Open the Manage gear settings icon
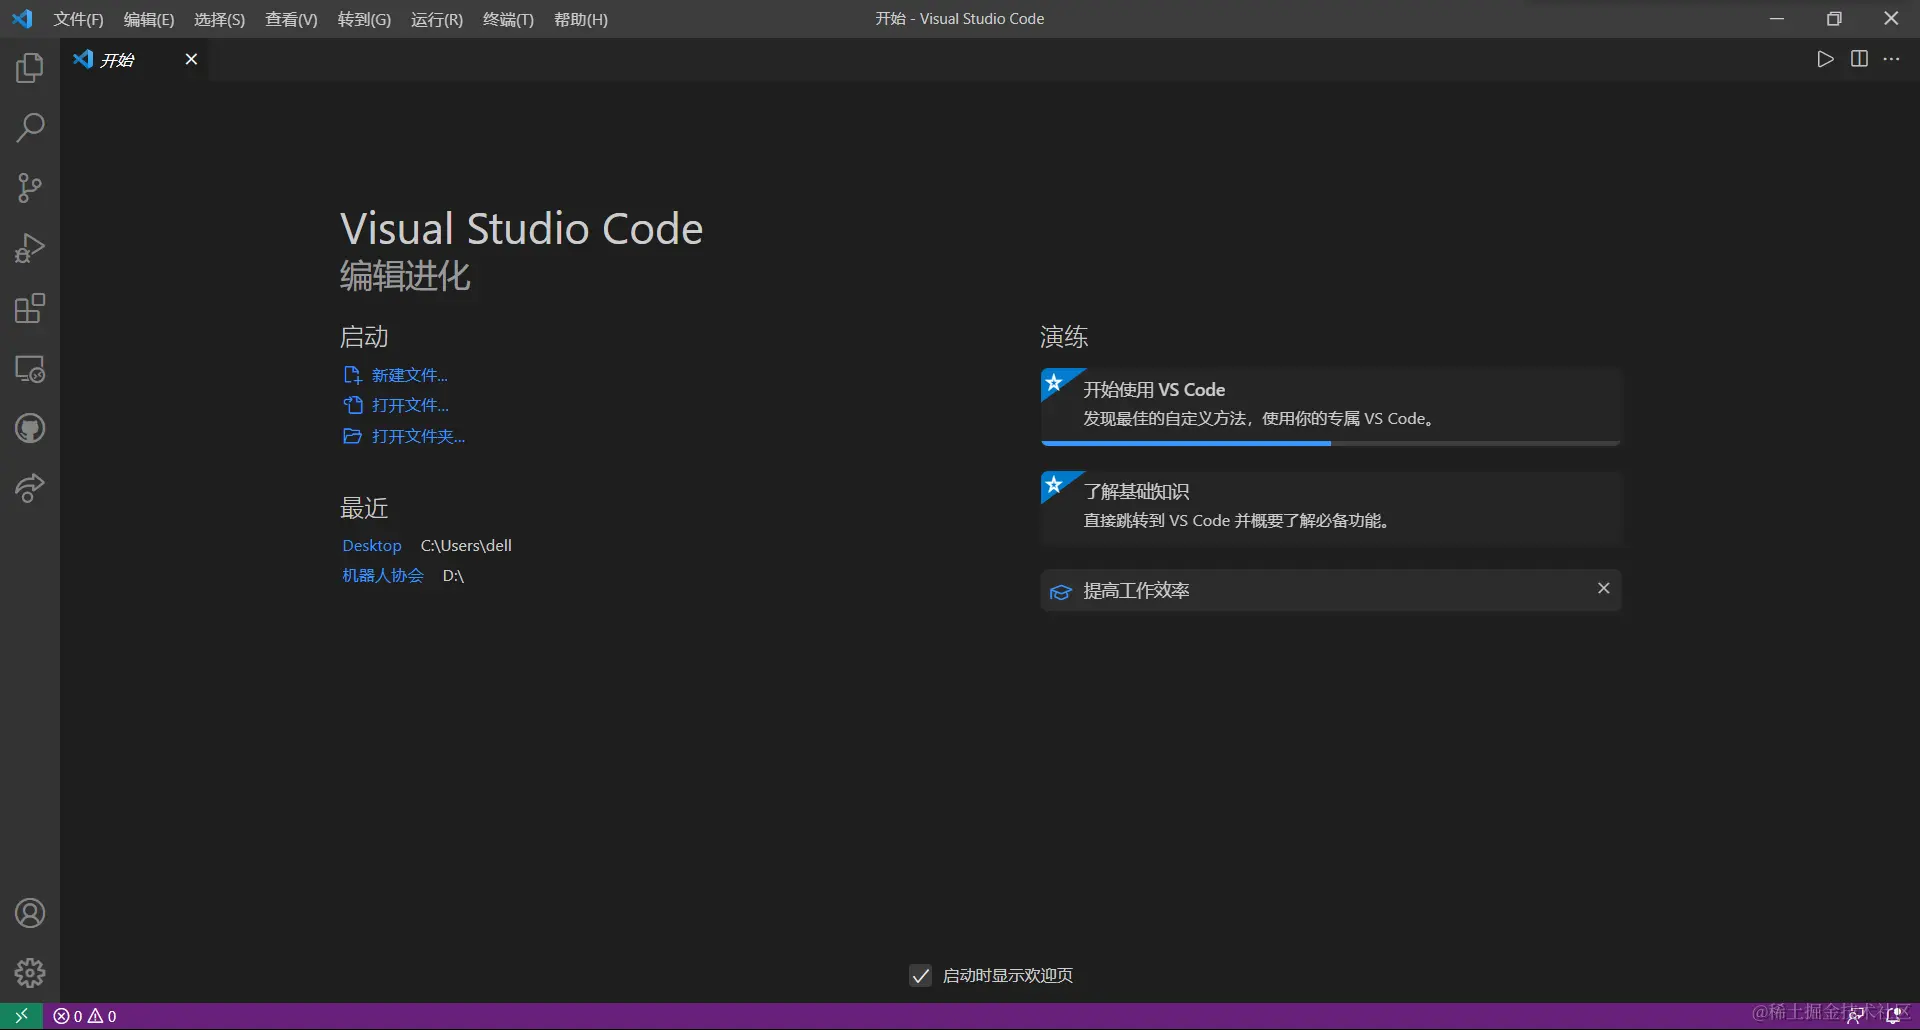1920x1030 pixels. 30,973
